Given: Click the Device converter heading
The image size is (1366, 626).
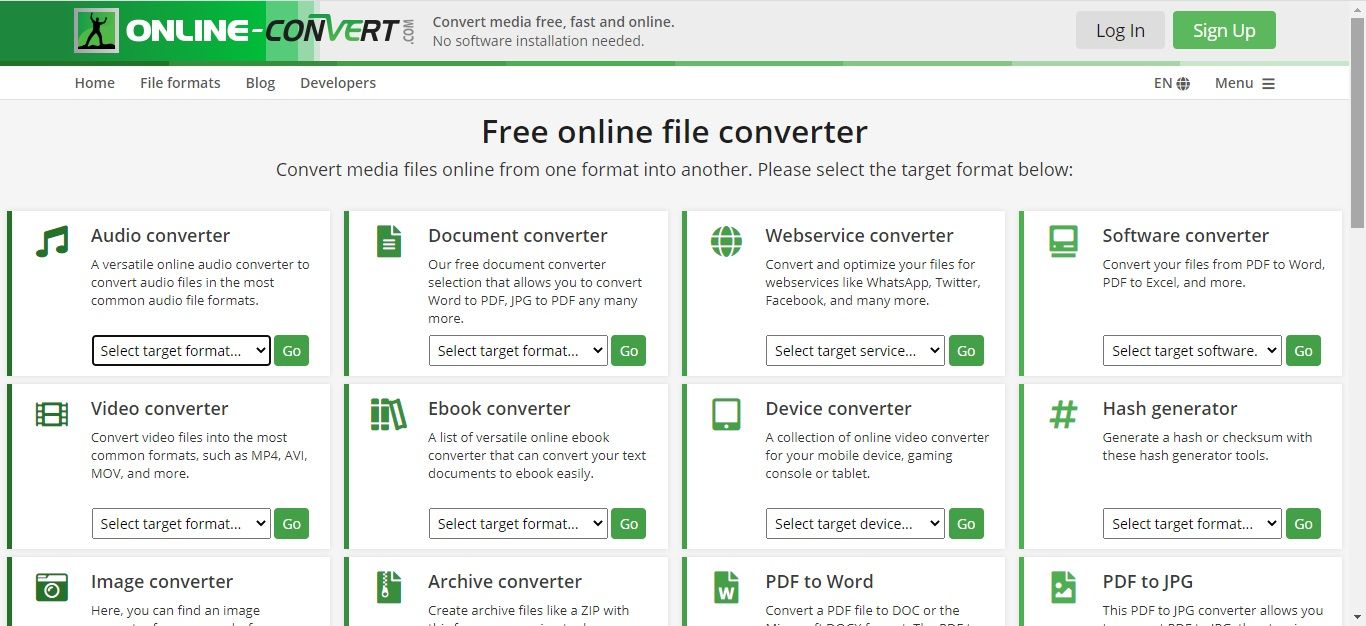Looking at the screenshot, I should [838, 409].
